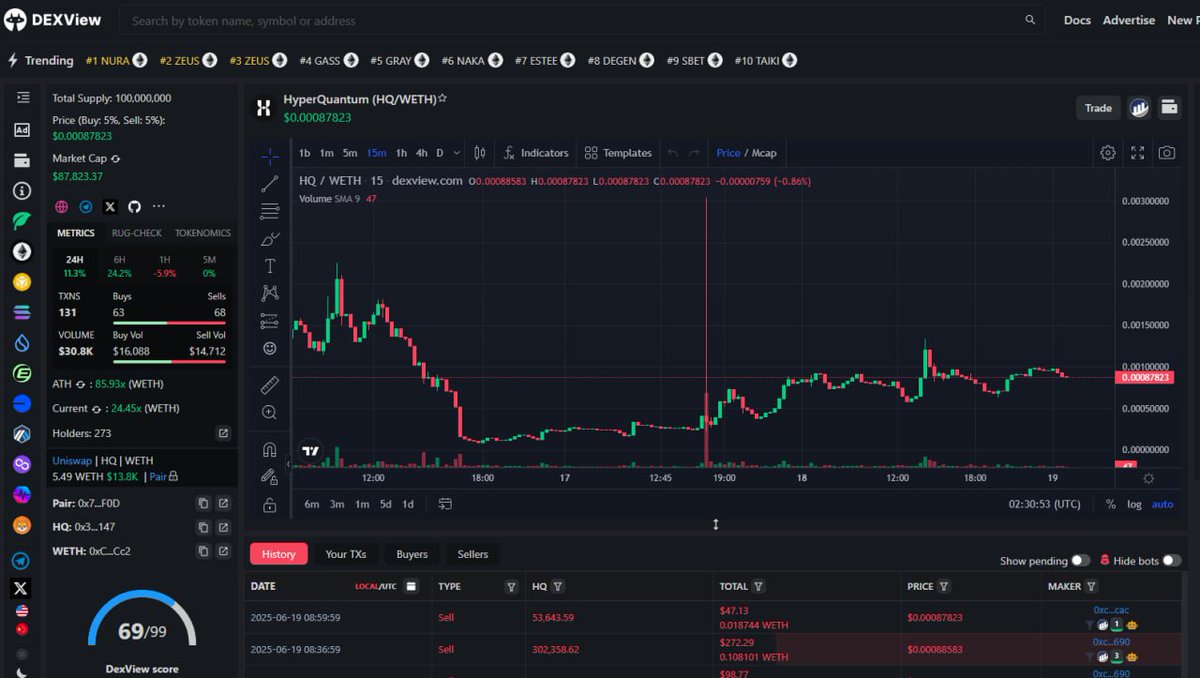Open the token website globe icon
Viewport: 1200px width, 678px height.
pyautogui.click(x=62, y=207)
